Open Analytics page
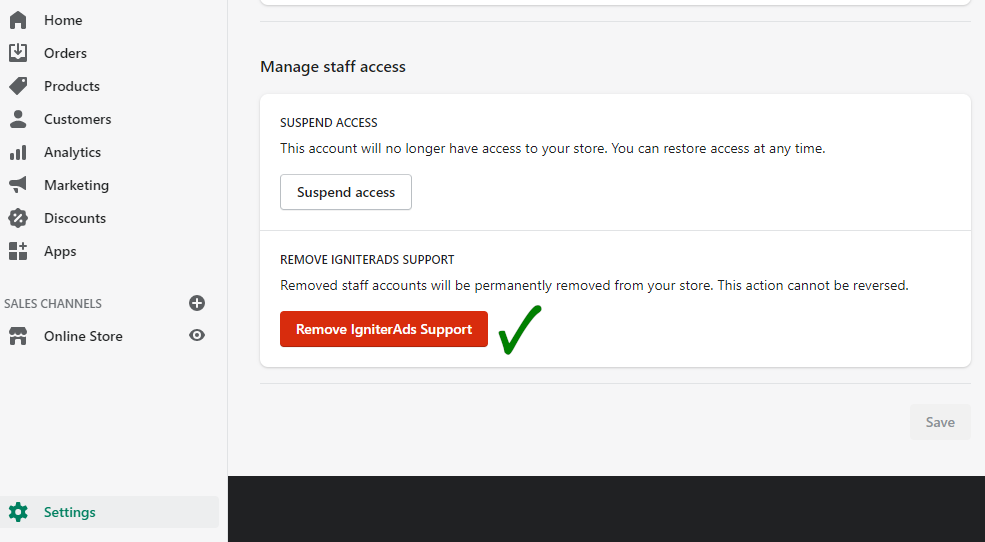 click(72, 153)
